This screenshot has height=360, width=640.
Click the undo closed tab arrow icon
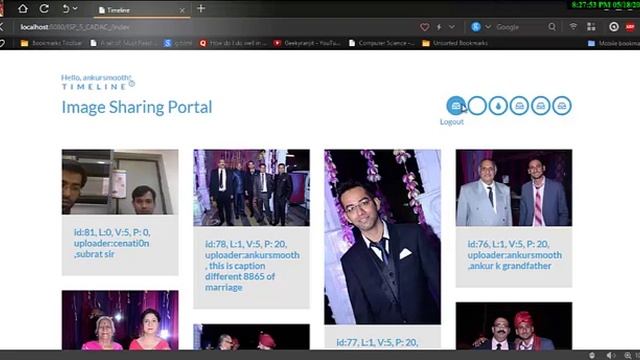click(66, 9)
